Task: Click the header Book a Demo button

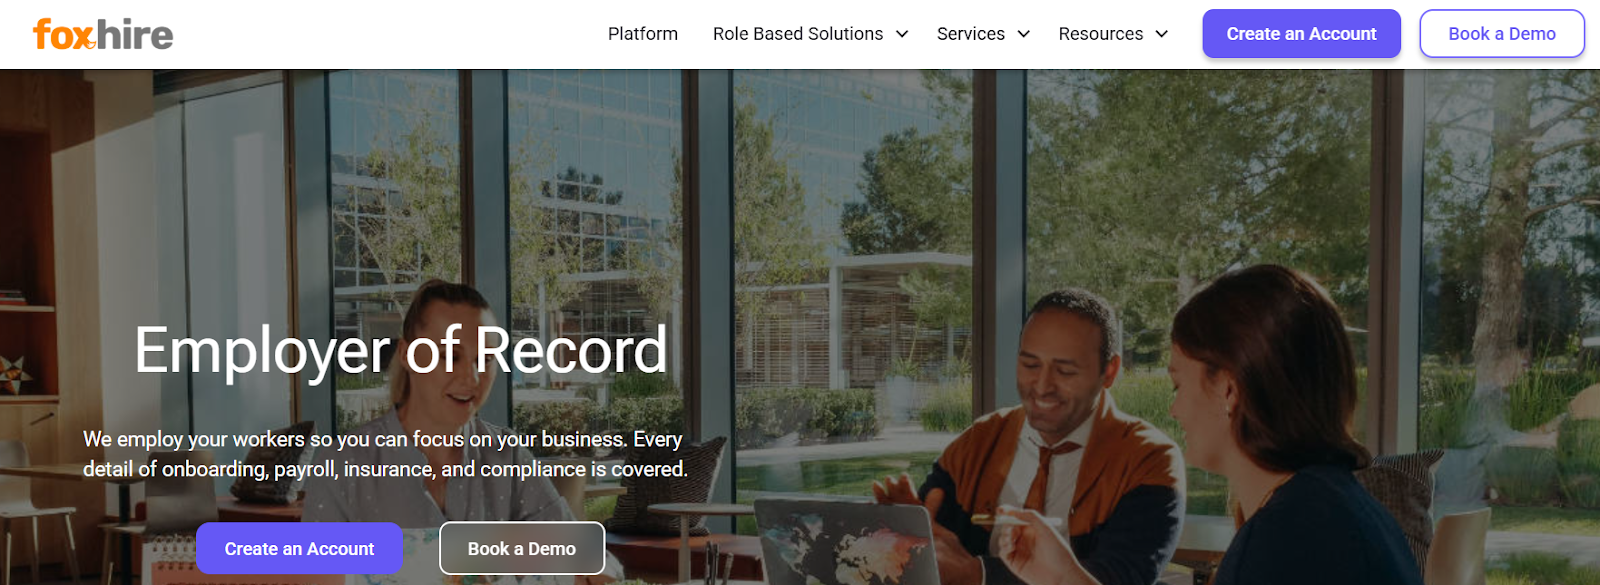Action: pyautogui.click(x=1502, y=34)
